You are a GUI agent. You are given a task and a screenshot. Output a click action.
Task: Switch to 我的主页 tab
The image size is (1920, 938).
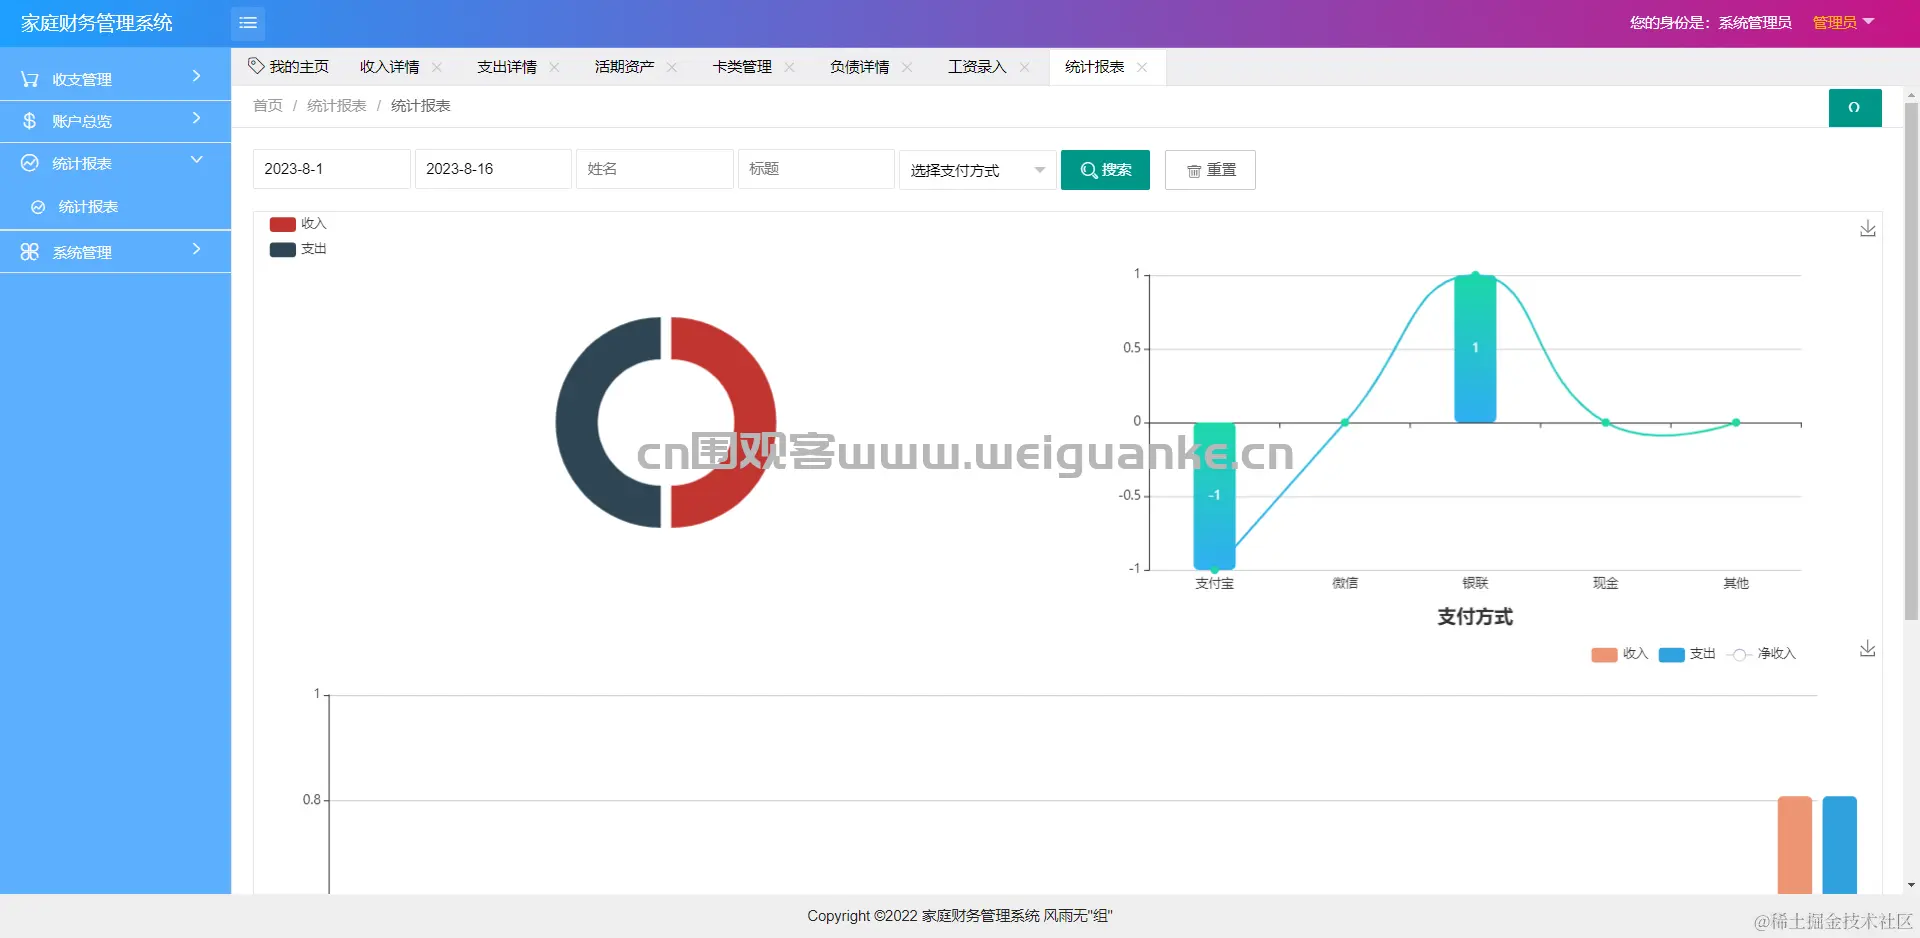point(289,67)
